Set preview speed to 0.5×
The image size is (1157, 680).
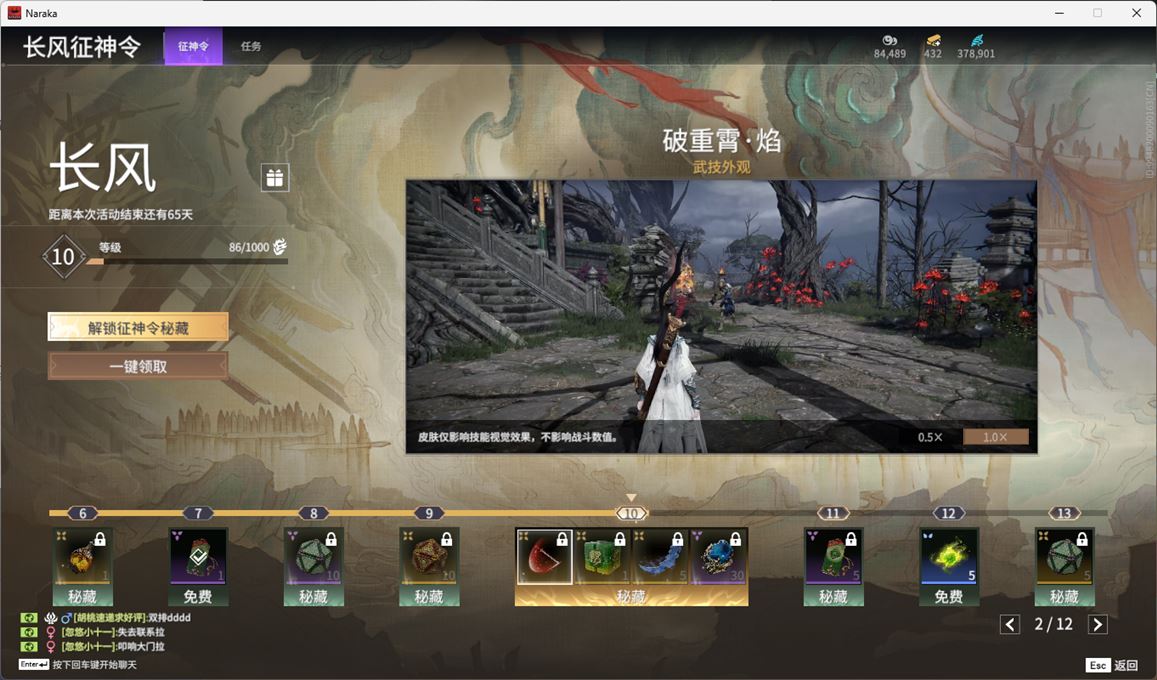pyautogui.click(x=930, y=437)
